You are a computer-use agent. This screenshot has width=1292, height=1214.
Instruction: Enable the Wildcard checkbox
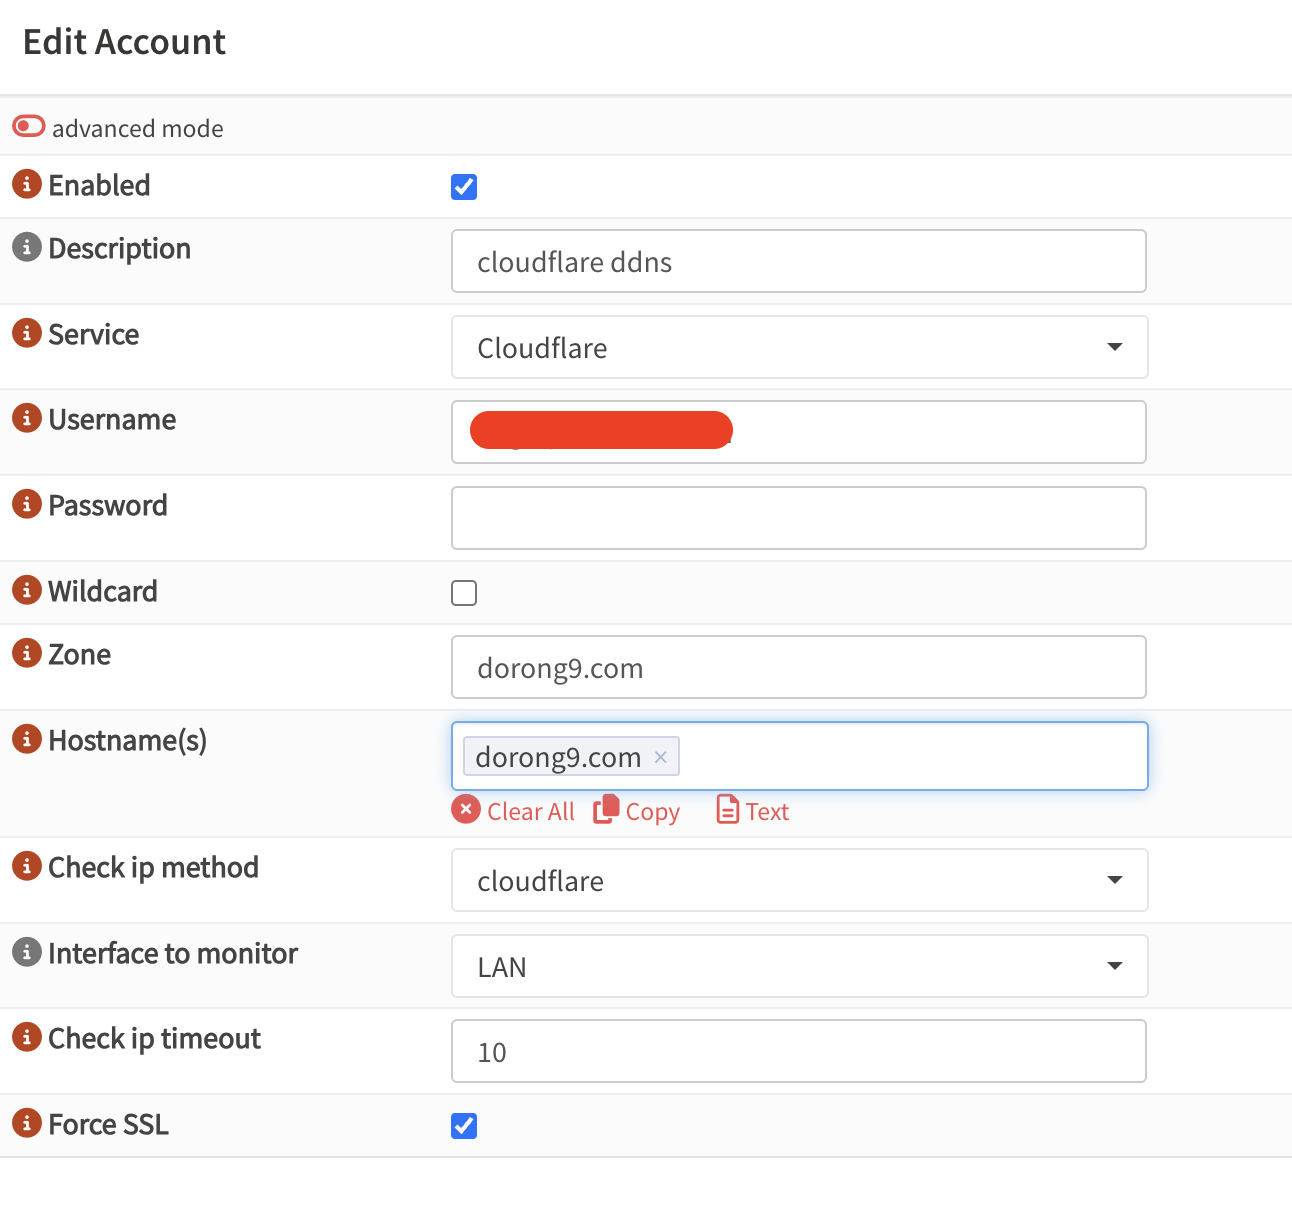464,593
